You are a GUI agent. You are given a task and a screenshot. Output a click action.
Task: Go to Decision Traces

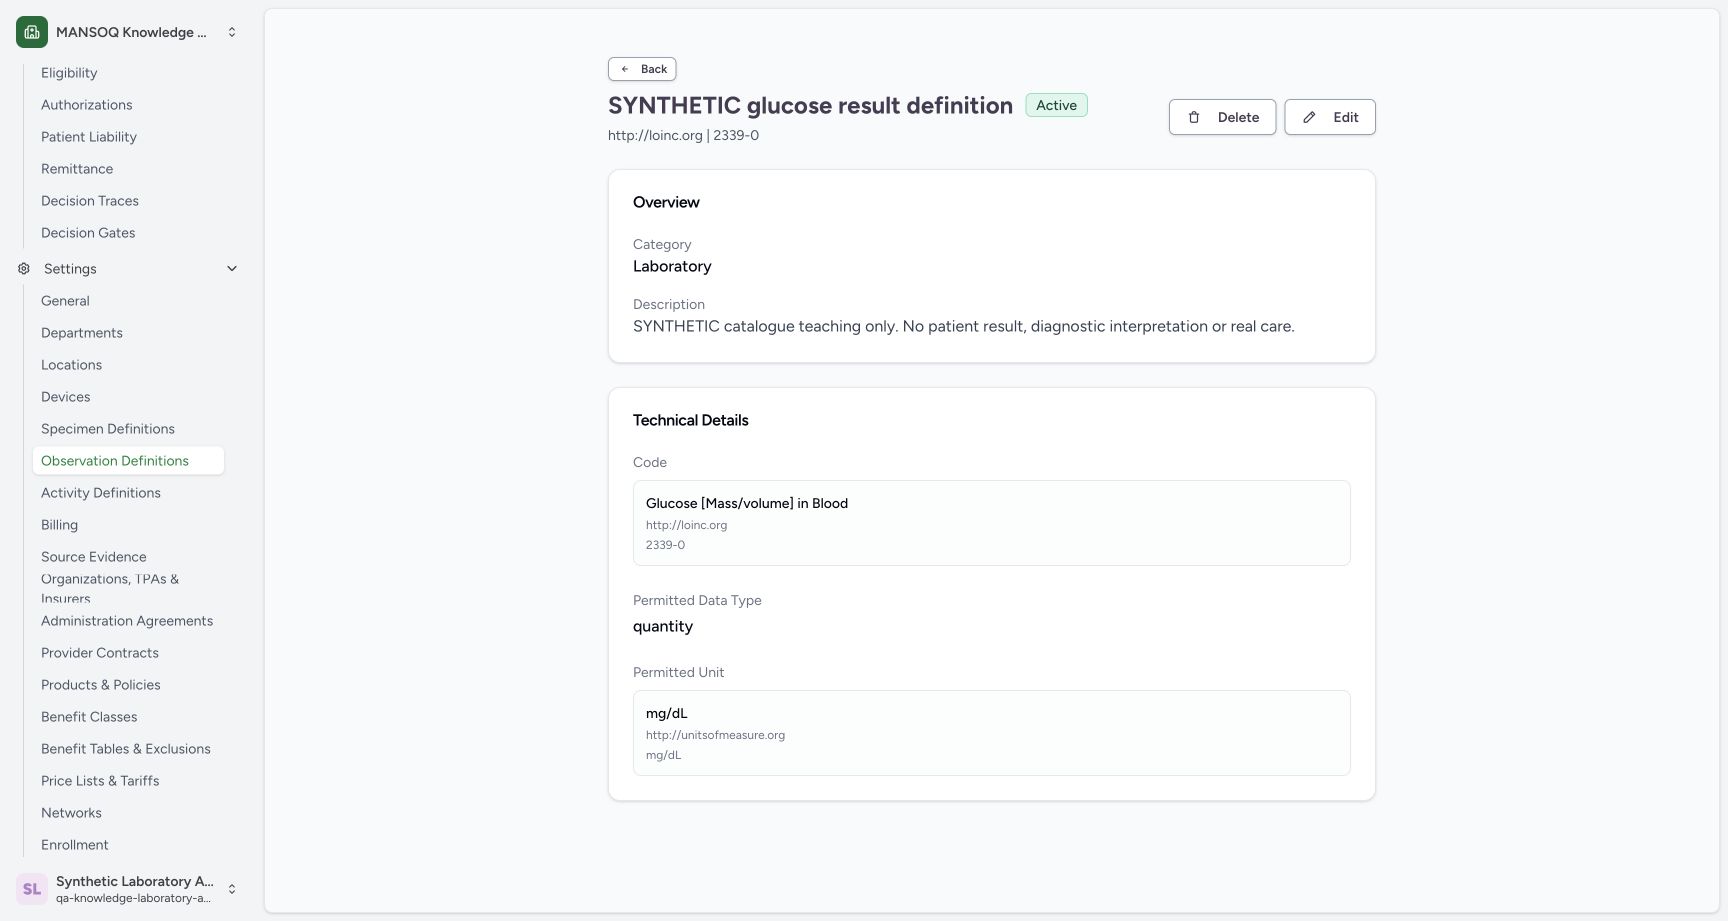point(90,201)
